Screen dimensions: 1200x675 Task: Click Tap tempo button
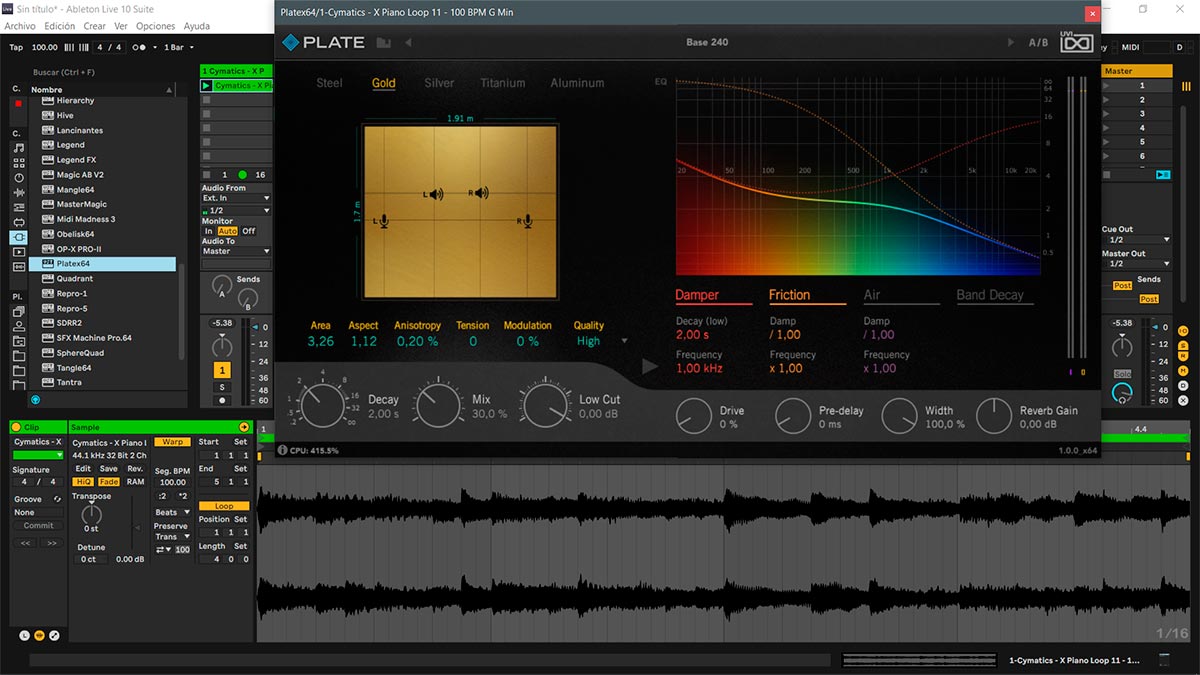point(16,47)
